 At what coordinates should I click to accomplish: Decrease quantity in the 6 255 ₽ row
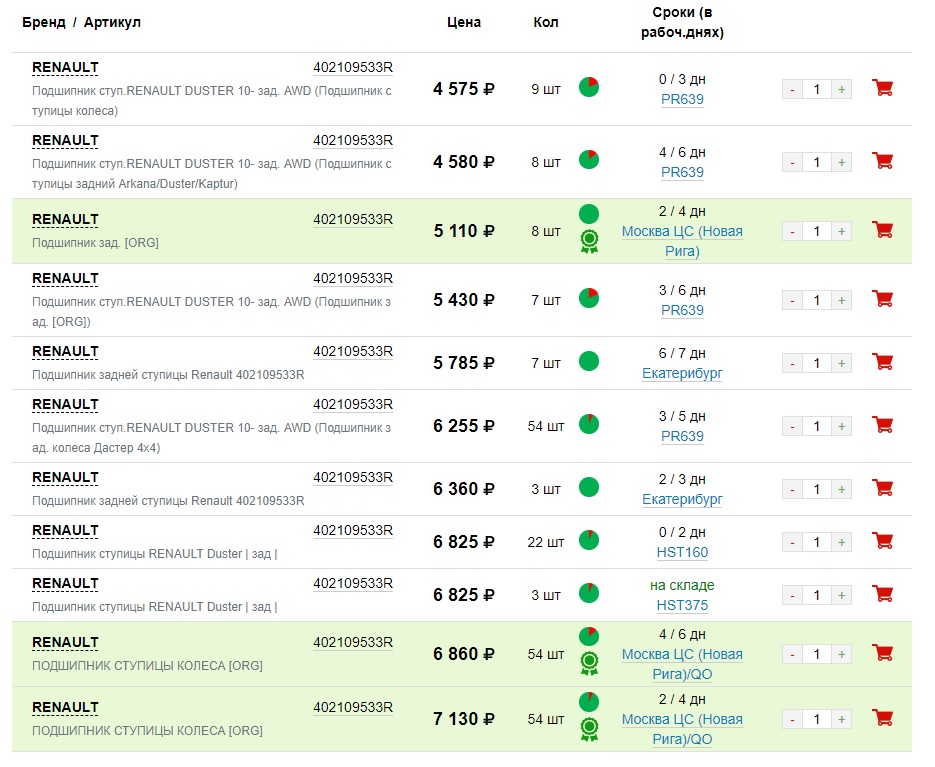point(792,426)
